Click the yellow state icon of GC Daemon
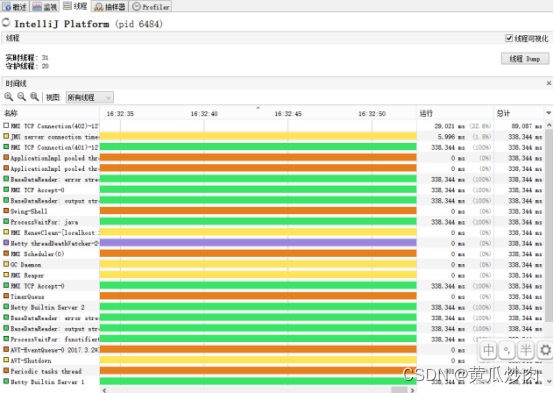554x393 pixels. tap(6, 264)
